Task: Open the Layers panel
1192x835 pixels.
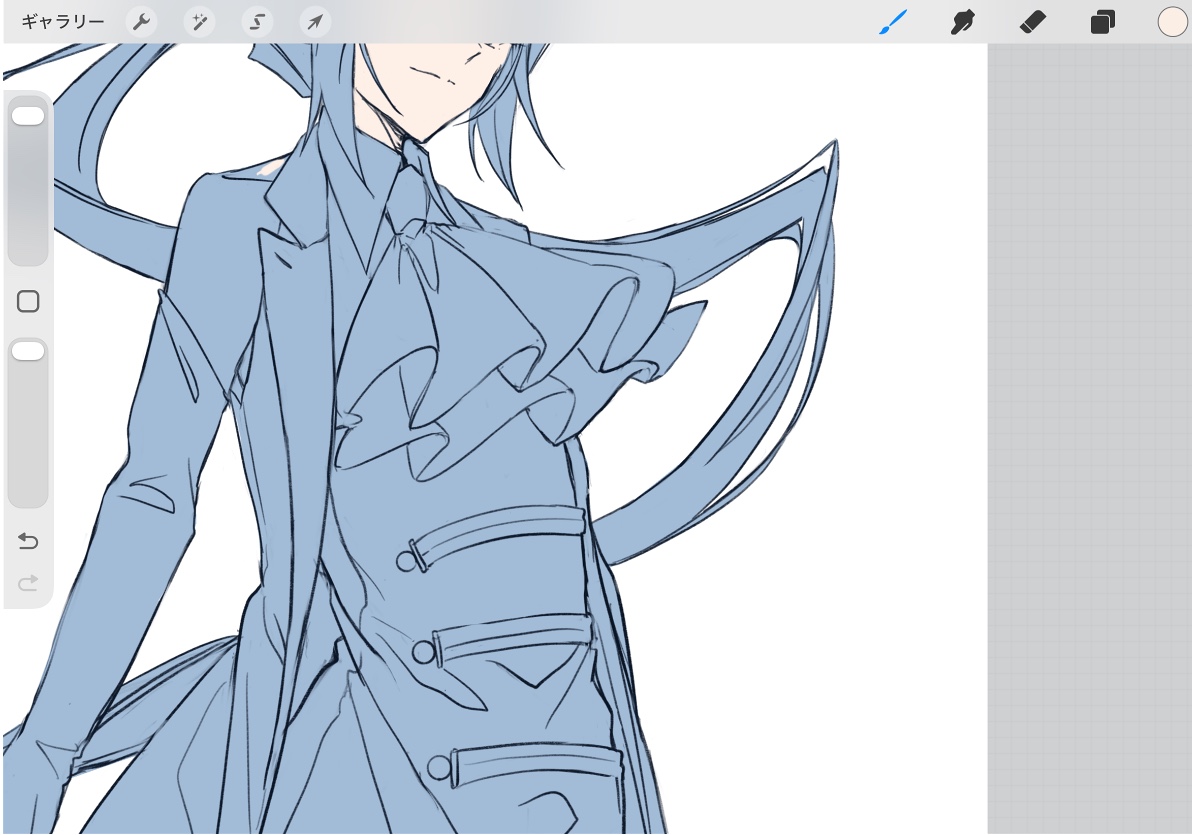Action: 1102,22
